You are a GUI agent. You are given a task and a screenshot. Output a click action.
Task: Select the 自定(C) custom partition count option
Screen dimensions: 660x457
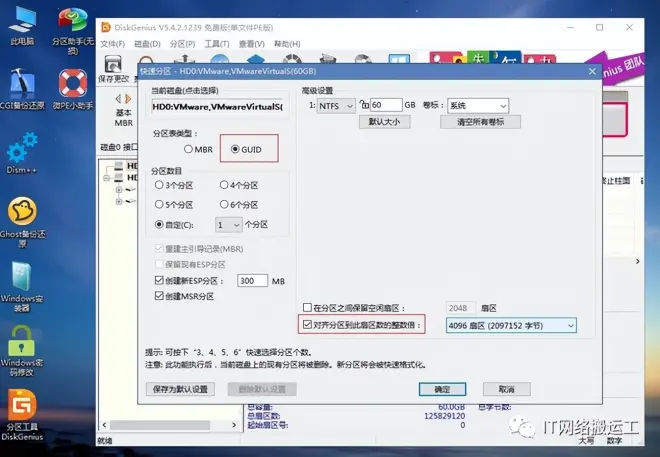(174, 225)
